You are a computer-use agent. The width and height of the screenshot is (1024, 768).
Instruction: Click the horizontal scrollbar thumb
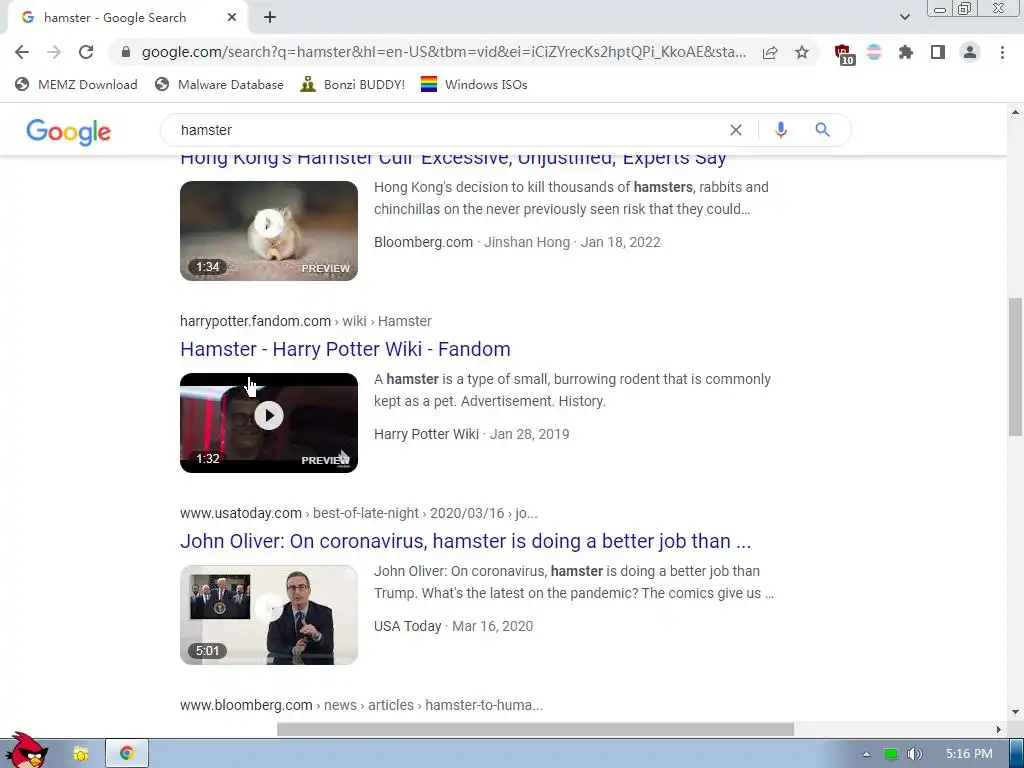pos(536,729)
